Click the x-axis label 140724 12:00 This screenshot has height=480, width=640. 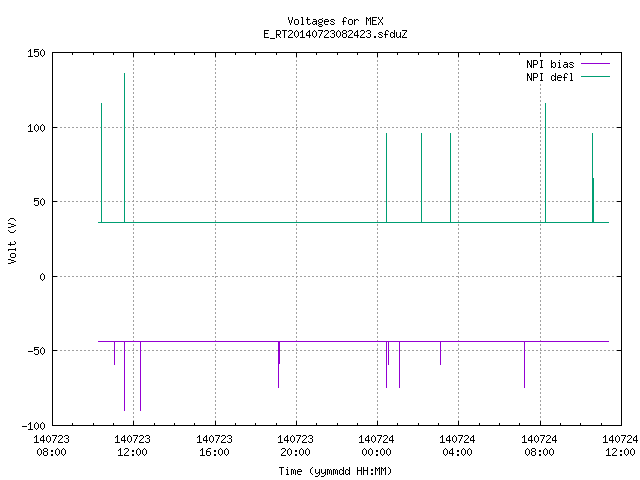[620, 445]
